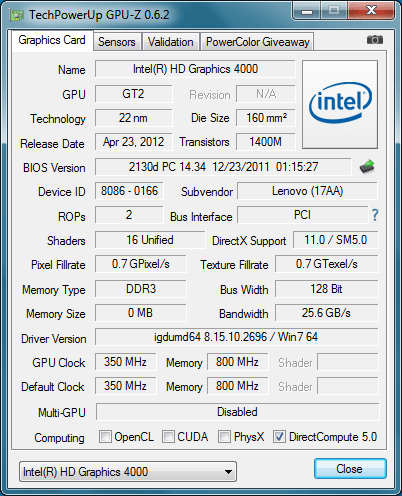Uncheck the DirectCompute 5.0 checkbox
Screen dimensions: 402x496
click(279, 436)
